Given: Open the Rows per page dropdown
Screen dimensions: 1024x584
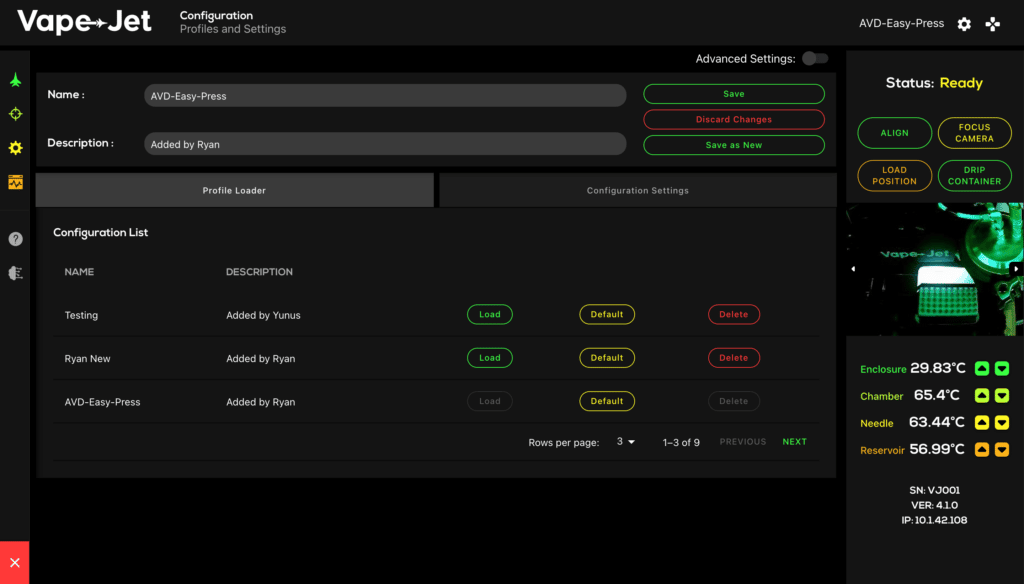Looking at the screenshot, I should (626, 442).
